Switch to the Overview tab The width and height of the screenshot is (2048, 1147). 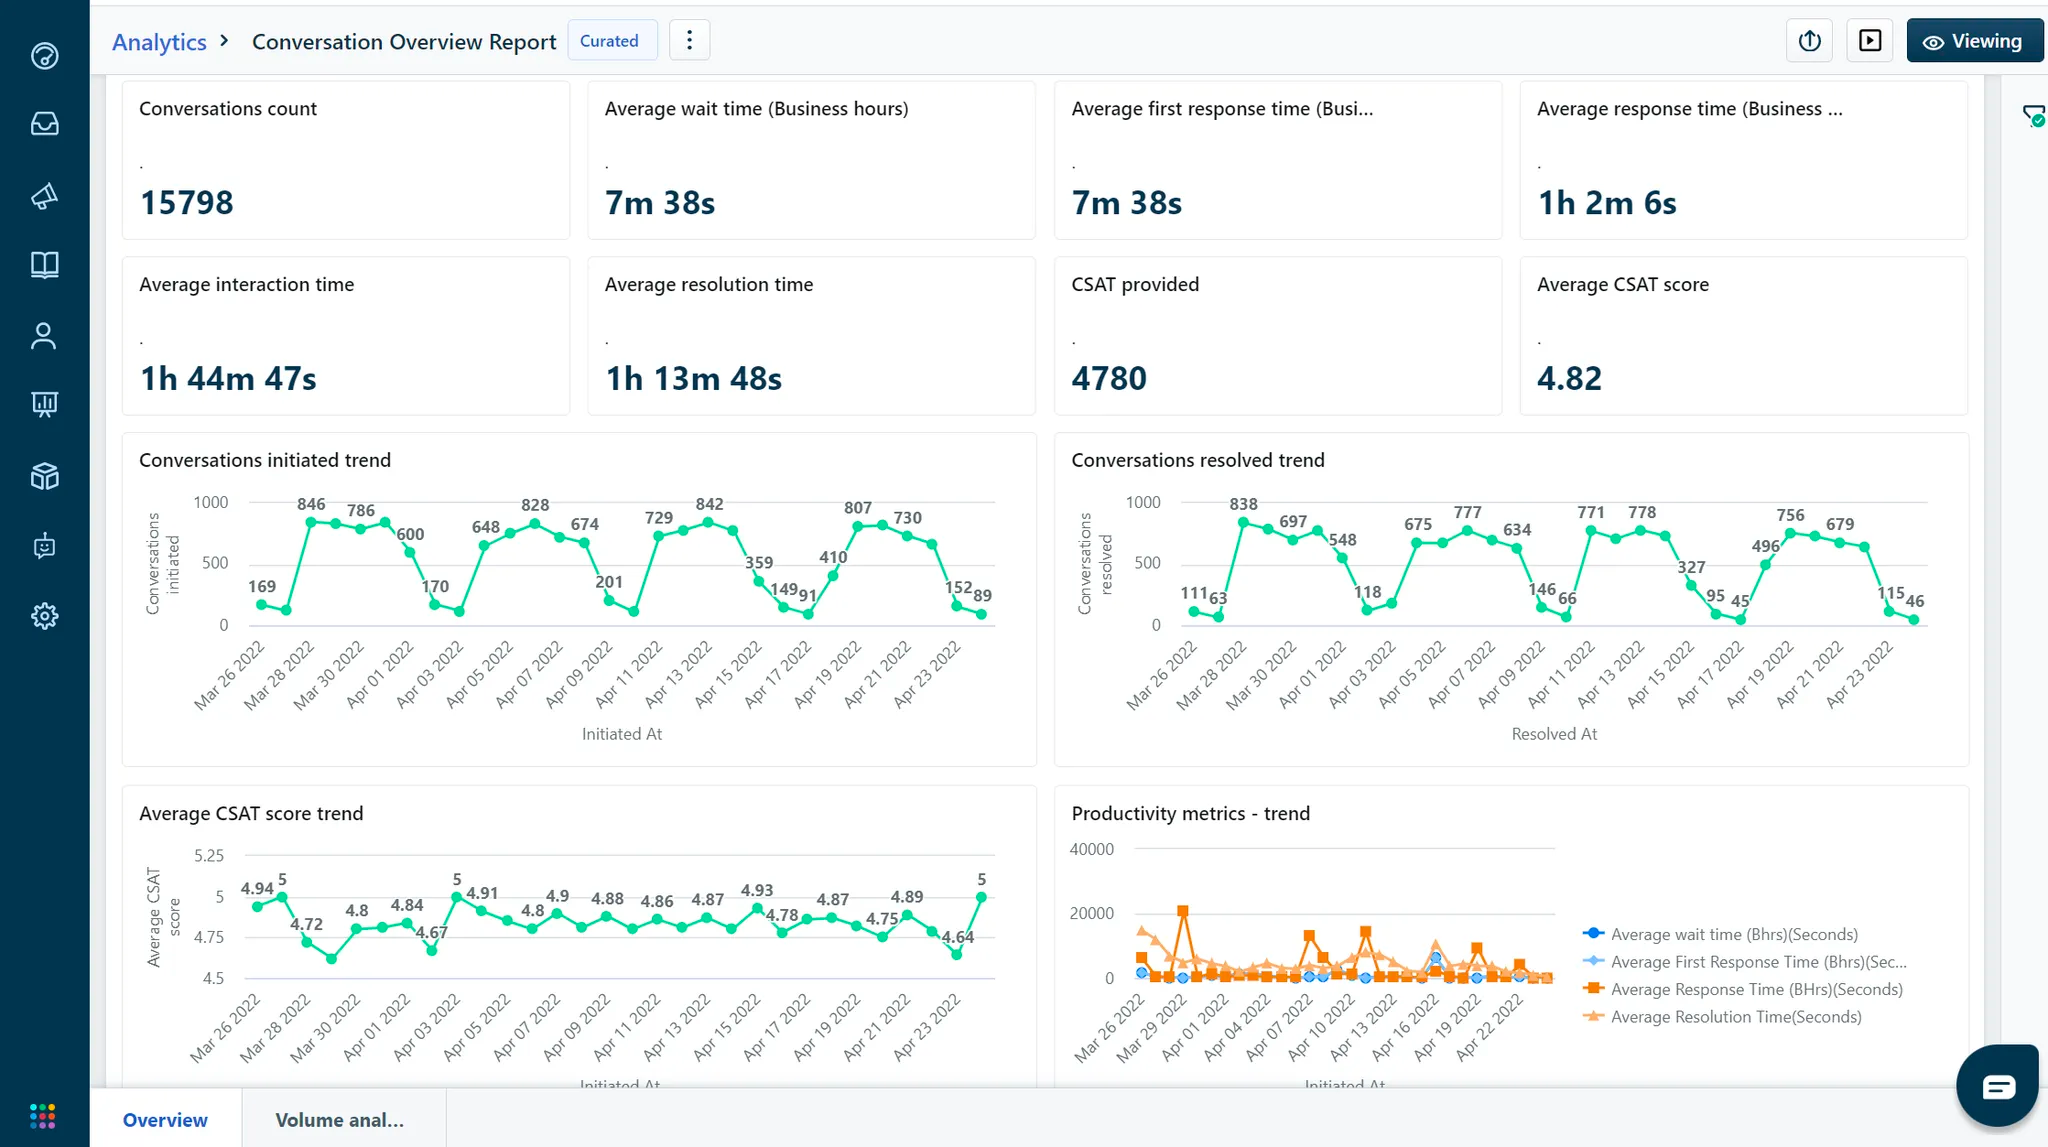(165, 1120)
